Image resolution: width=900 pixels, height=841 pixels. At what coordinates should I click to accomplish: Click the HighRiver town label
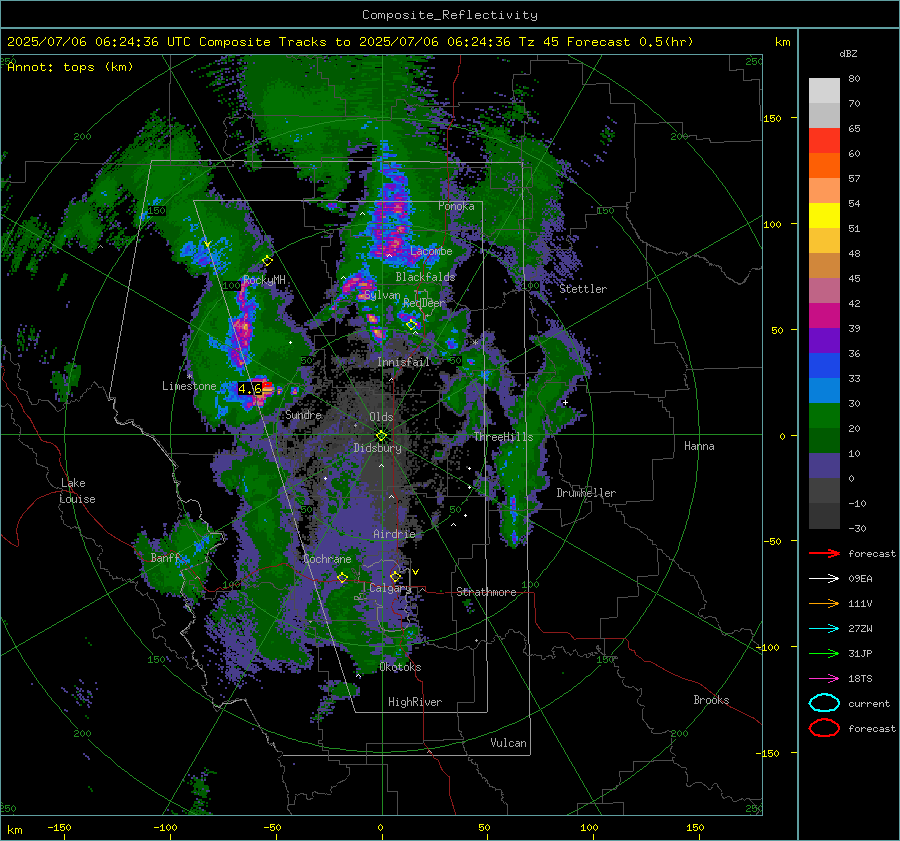(x=415, y=702)
